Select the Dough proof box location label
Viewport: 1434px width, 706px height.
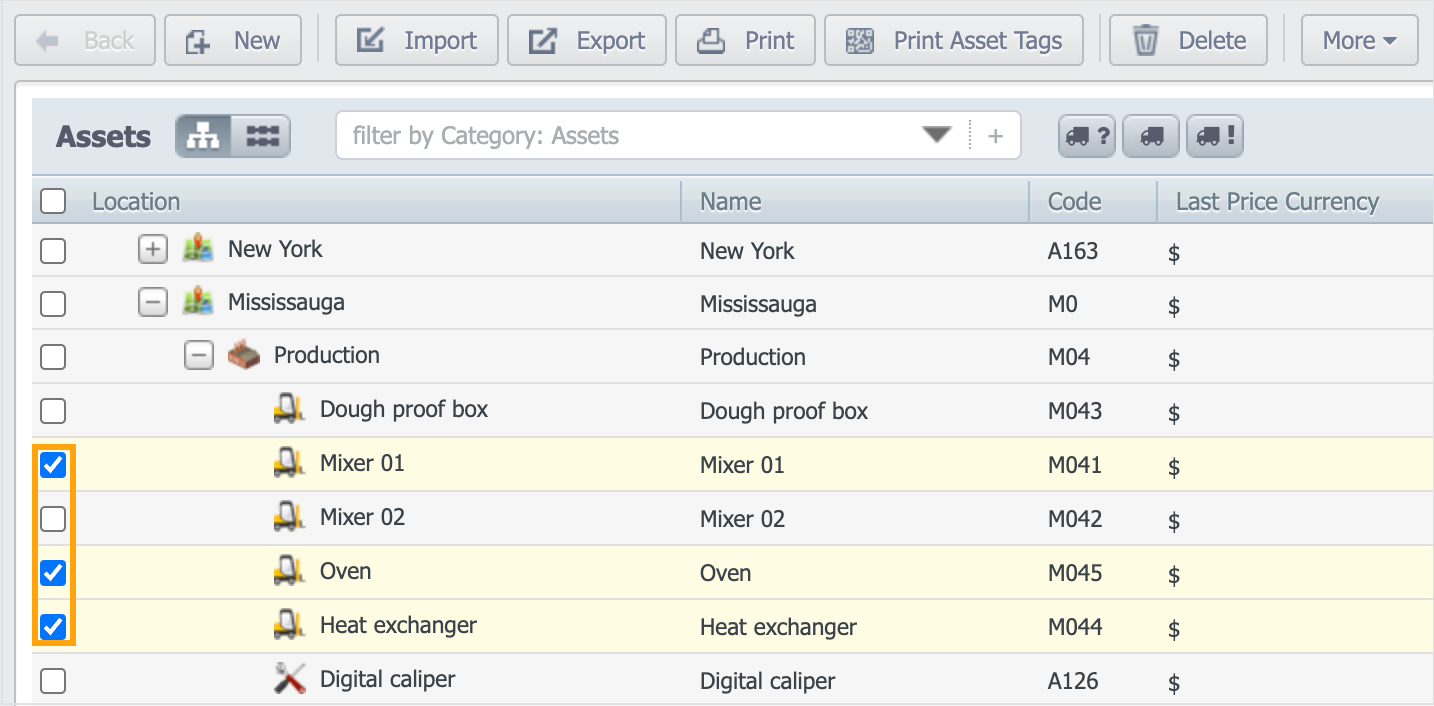coord(404,409)
